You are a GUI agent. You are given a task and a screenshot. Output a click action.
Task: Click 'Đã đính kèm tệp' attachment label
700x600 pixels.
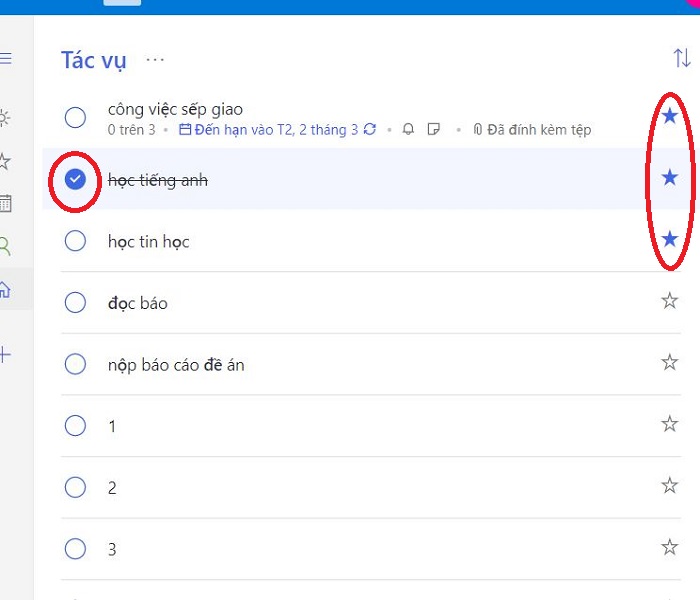coord(539,130)
